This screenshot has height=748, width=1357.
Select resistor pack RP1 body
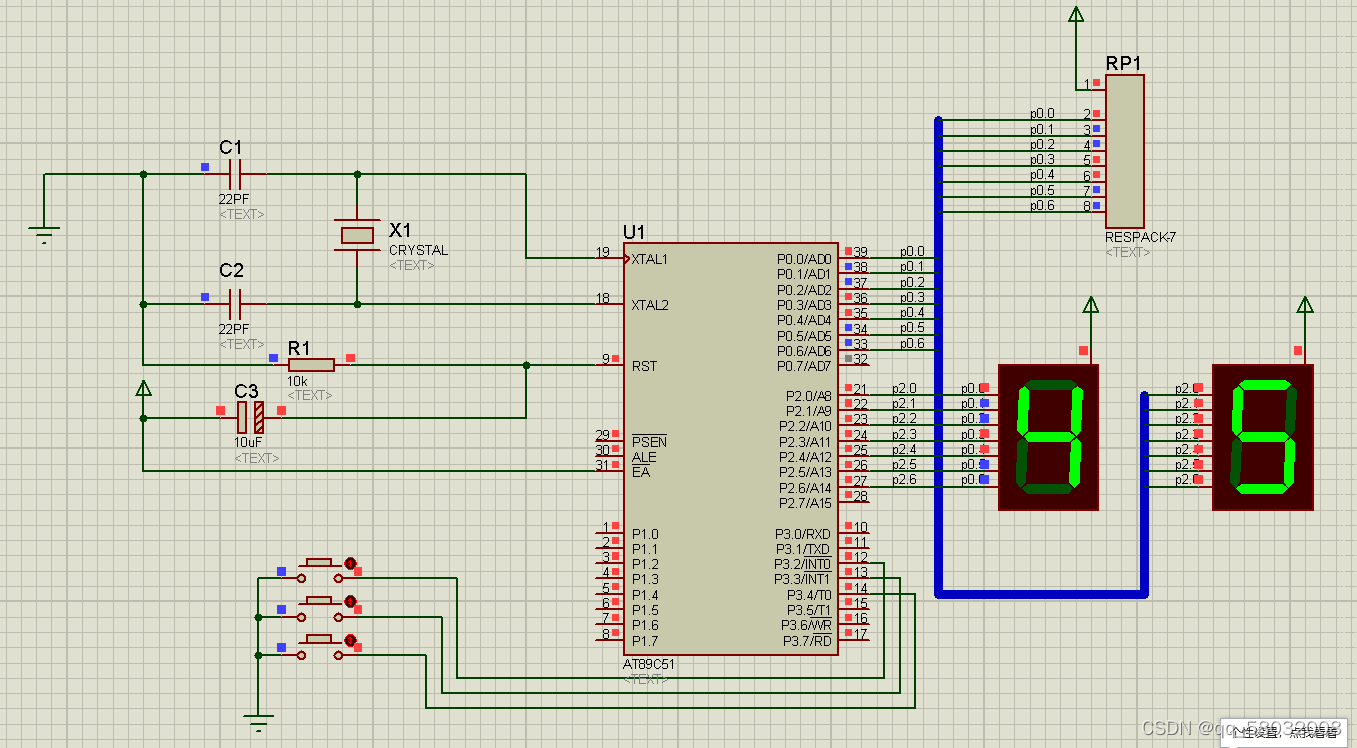1124,151
